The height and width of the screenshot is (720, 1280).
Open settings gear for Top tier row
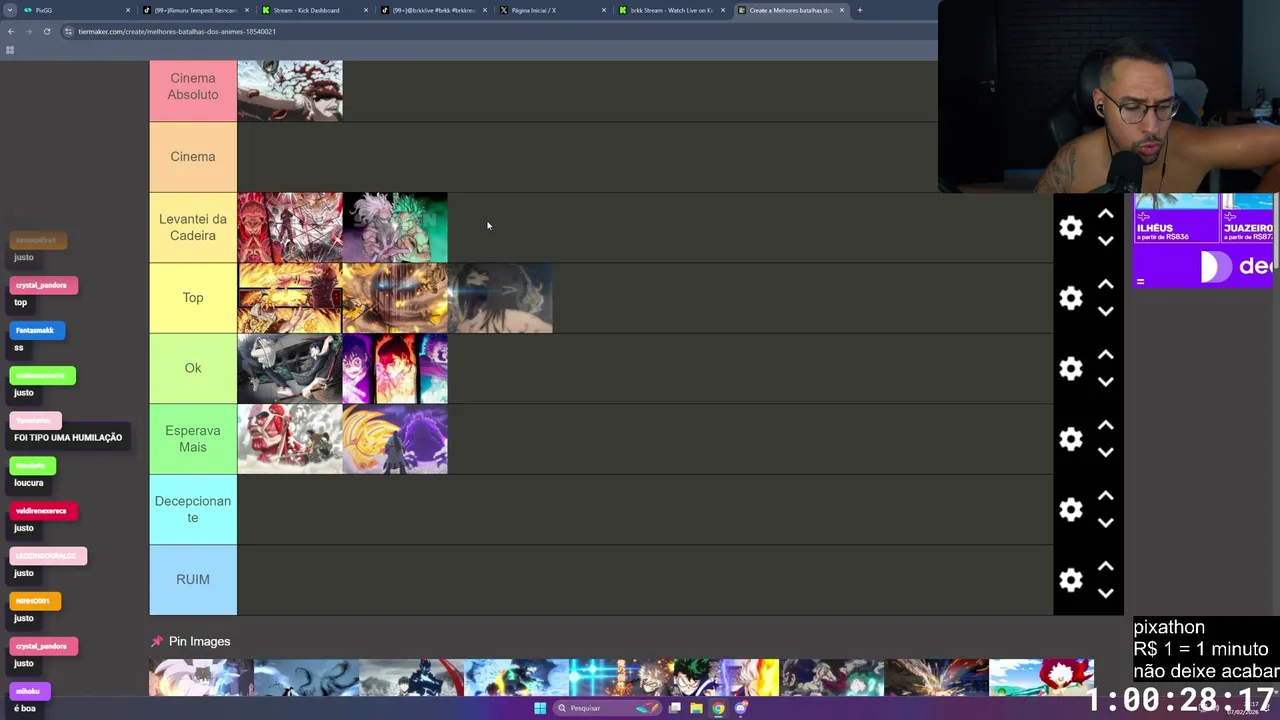click(x=1071, y=298)
